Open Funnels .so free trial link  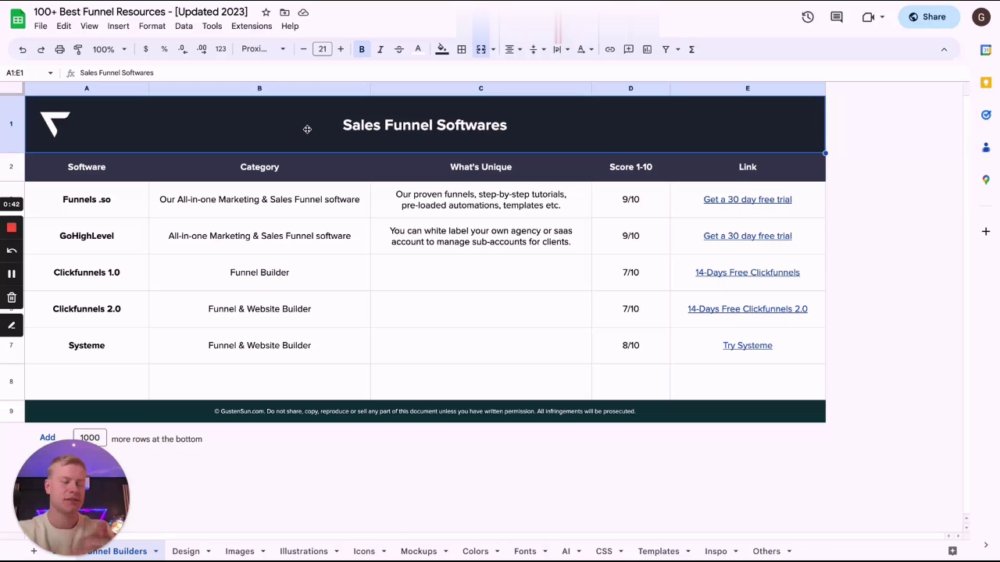pos(747,199)
